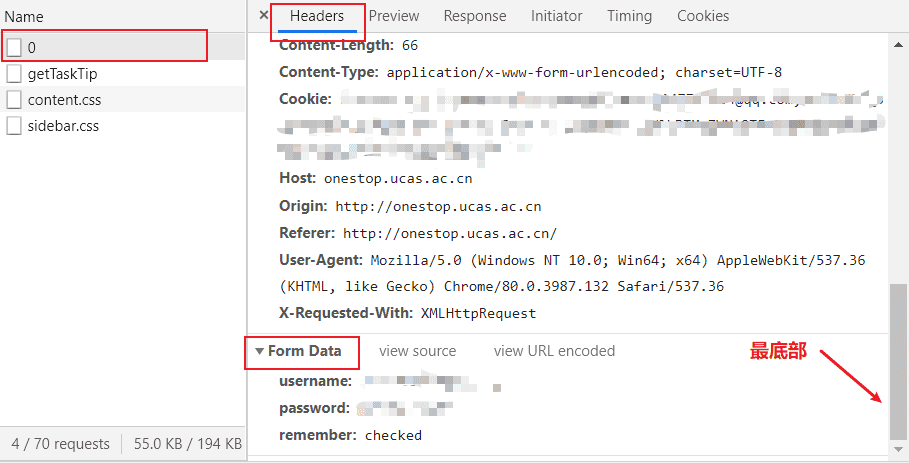This screenshot has height=463, width=909.
Task: Close the request details panel
Action: (264, 15)
